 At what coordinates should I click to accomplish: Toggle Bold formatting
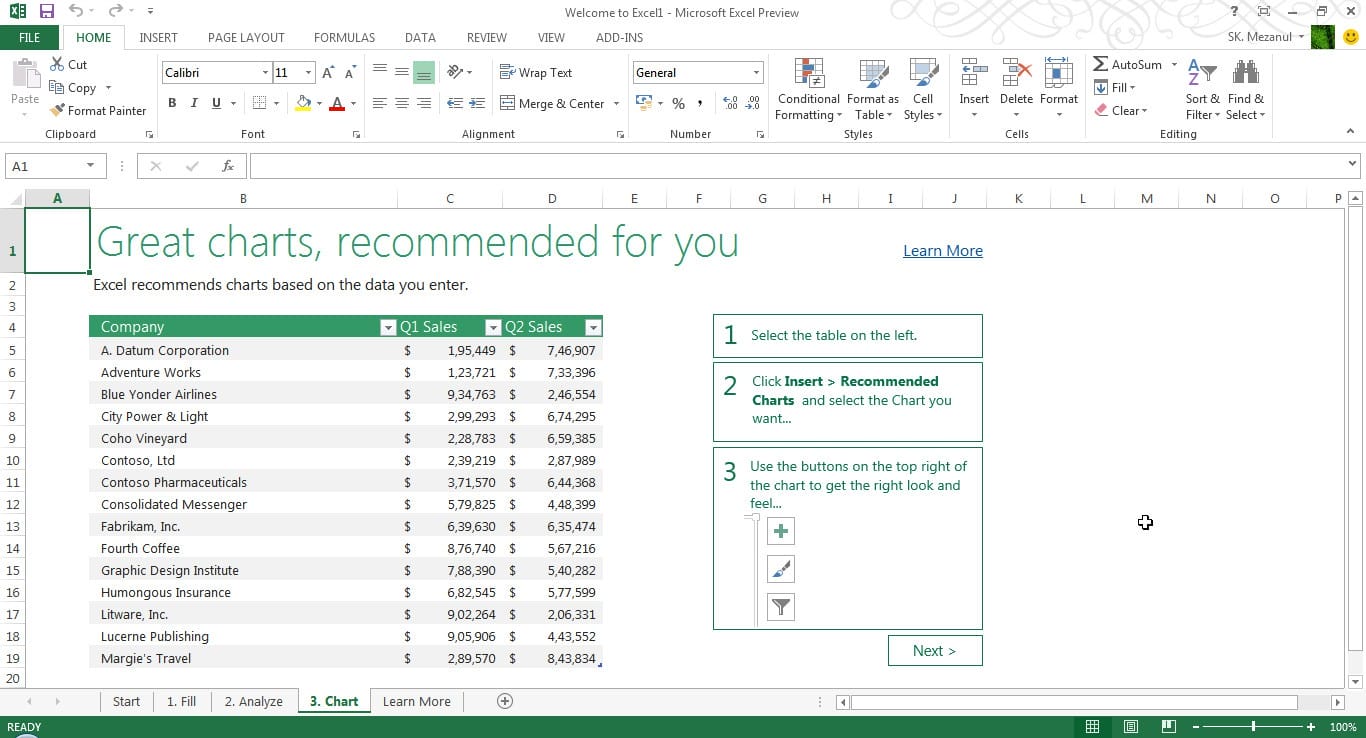click(x=172, y=103)
